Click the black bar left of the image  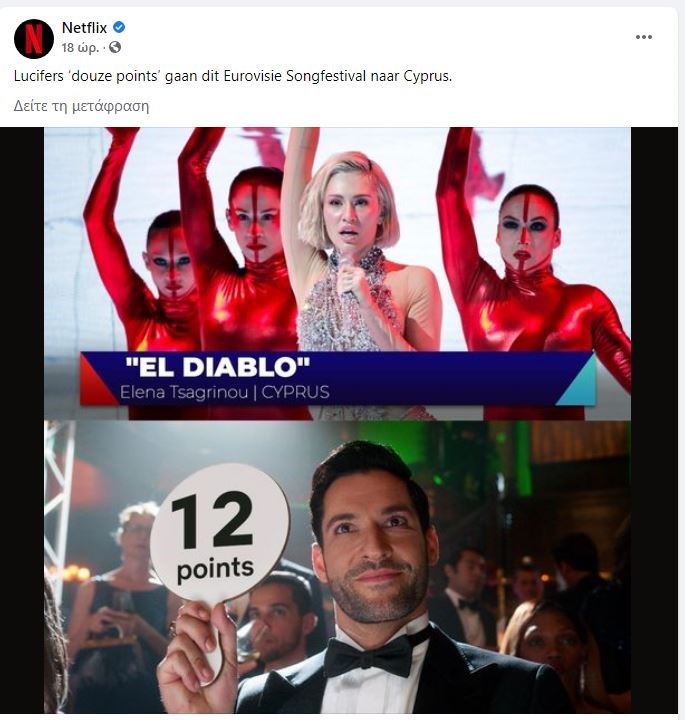point(22,420)
